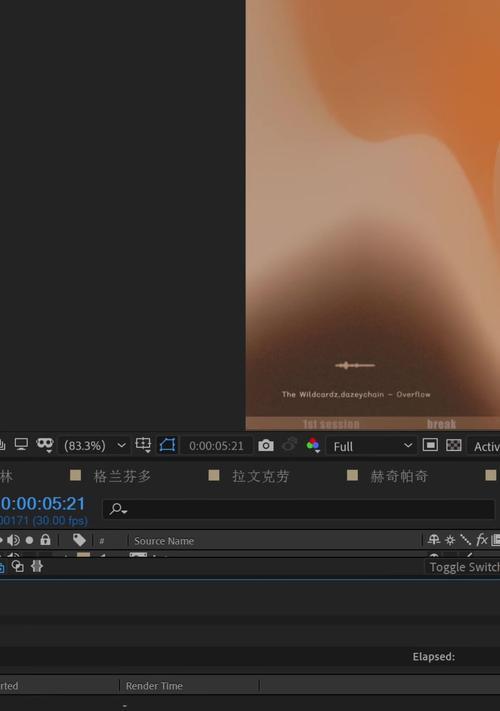Toggle fast previews pixel aspect icon
500x711 pixels.
coord(430,445)
